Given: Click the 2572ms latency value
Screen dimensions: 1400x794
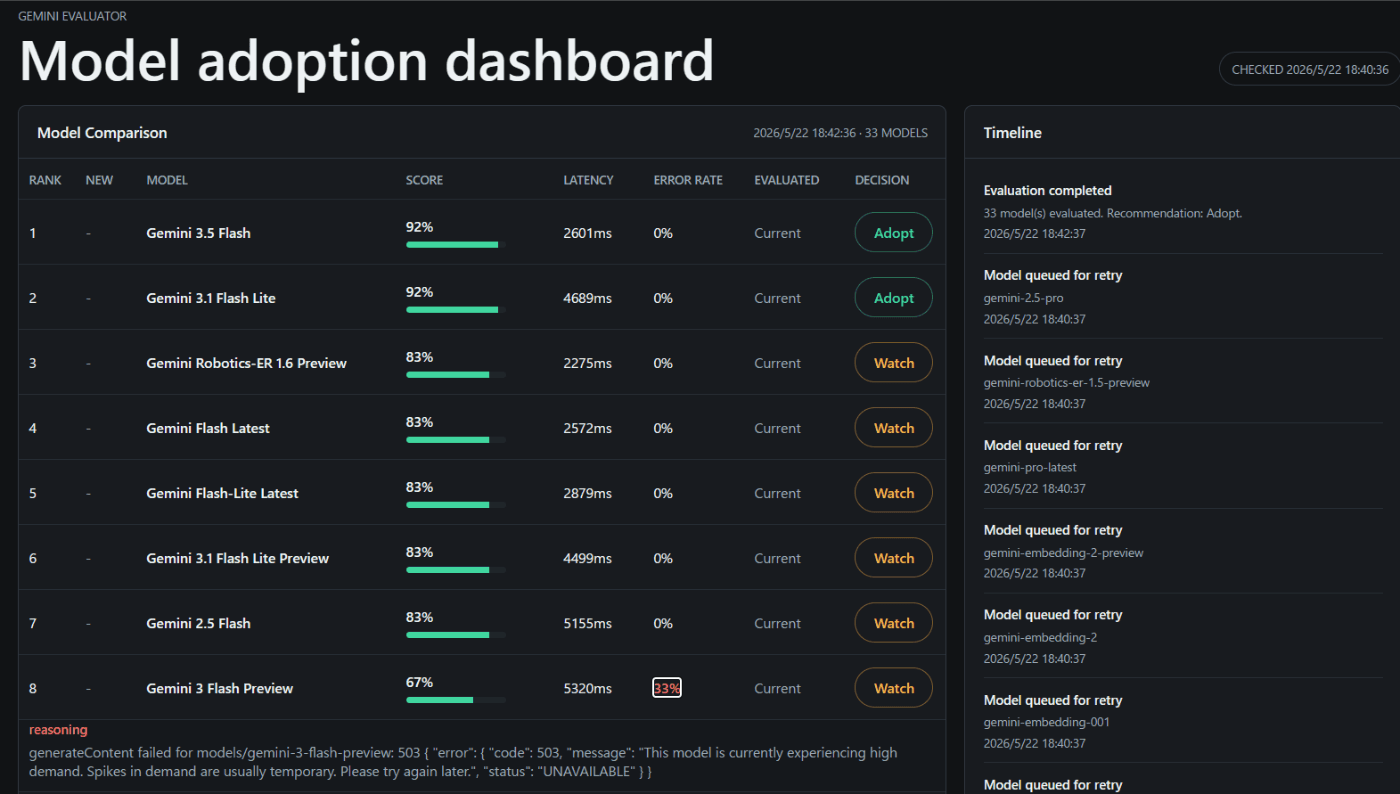Looking at the screenshot, I should 587,428.
